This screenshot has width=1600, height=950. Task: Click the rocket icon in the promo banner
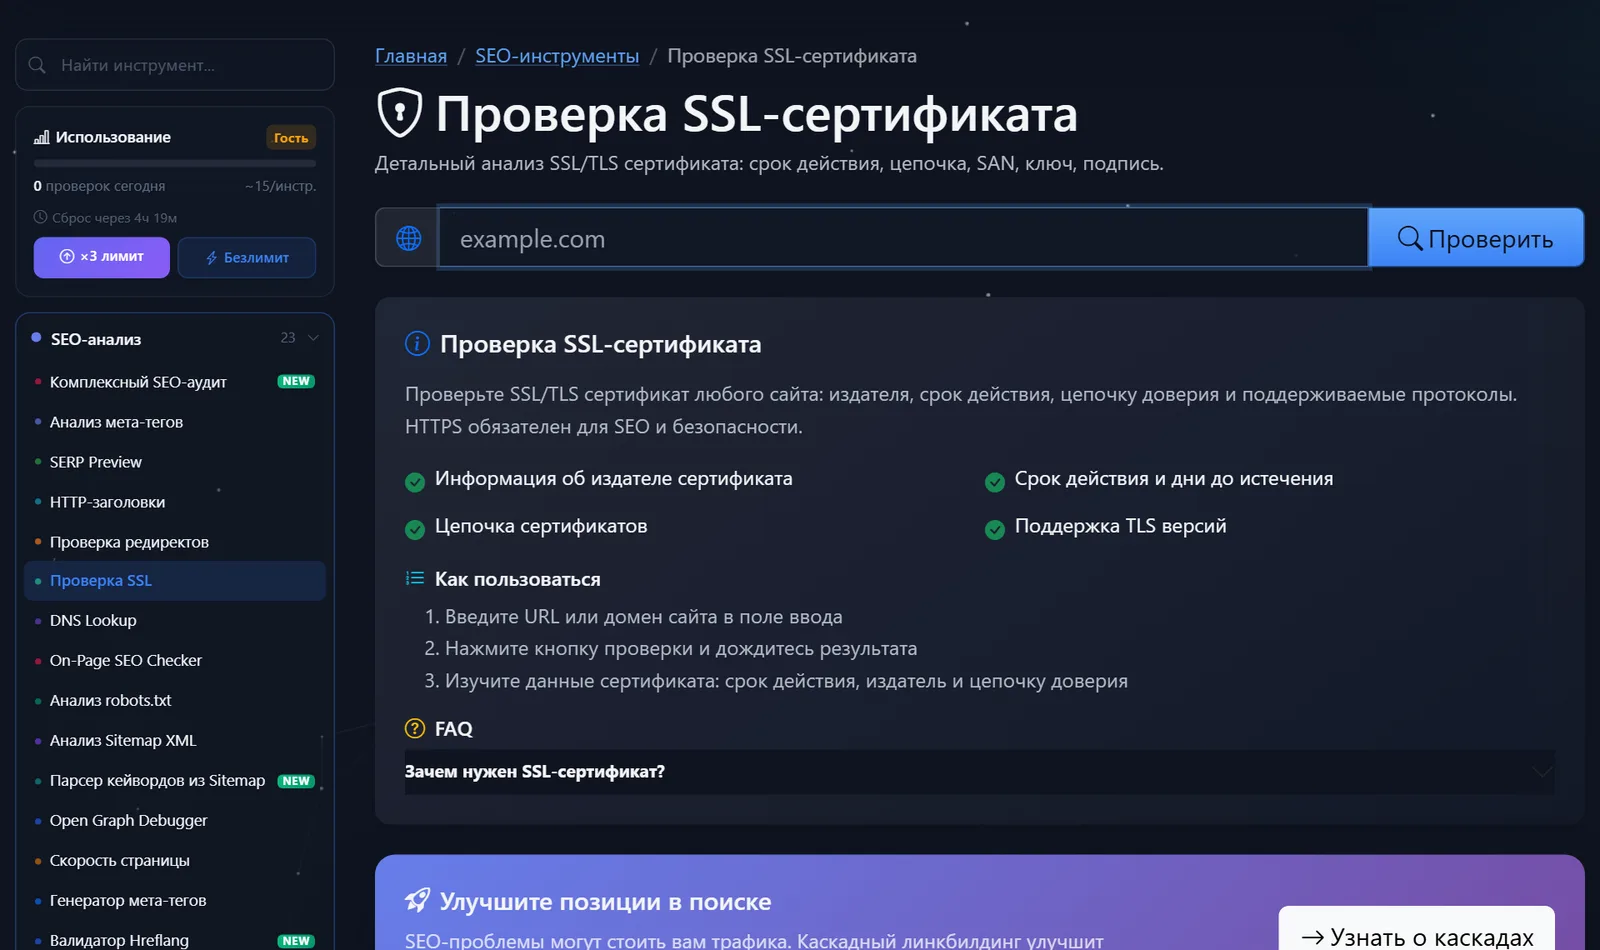[x=417, y=900]
